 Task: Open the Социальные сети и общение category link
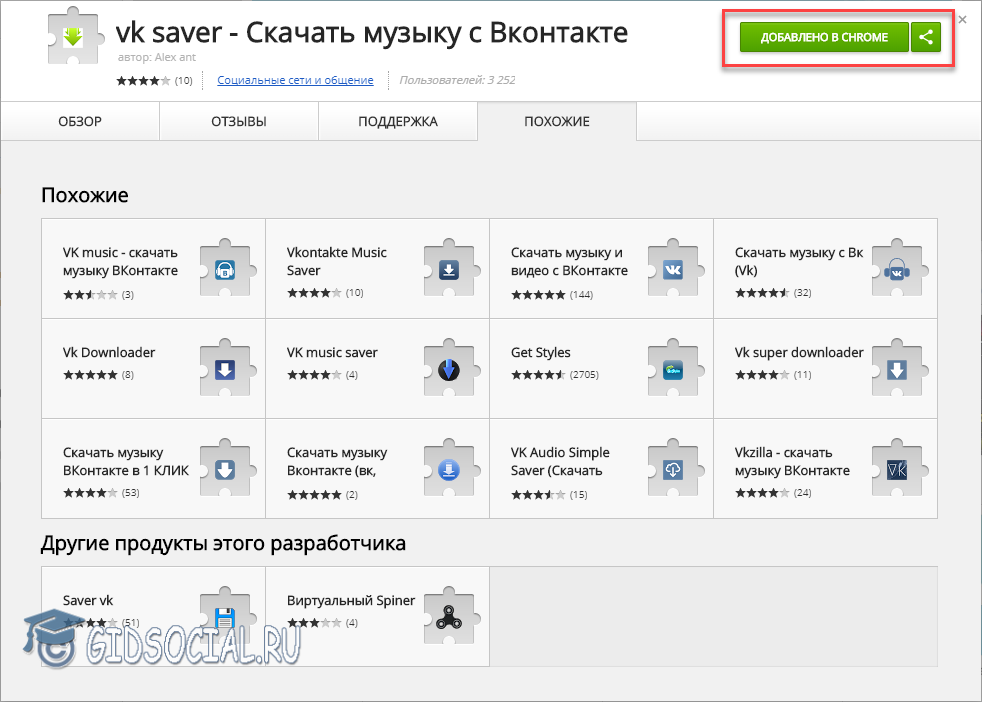click(x=295, y=80)
